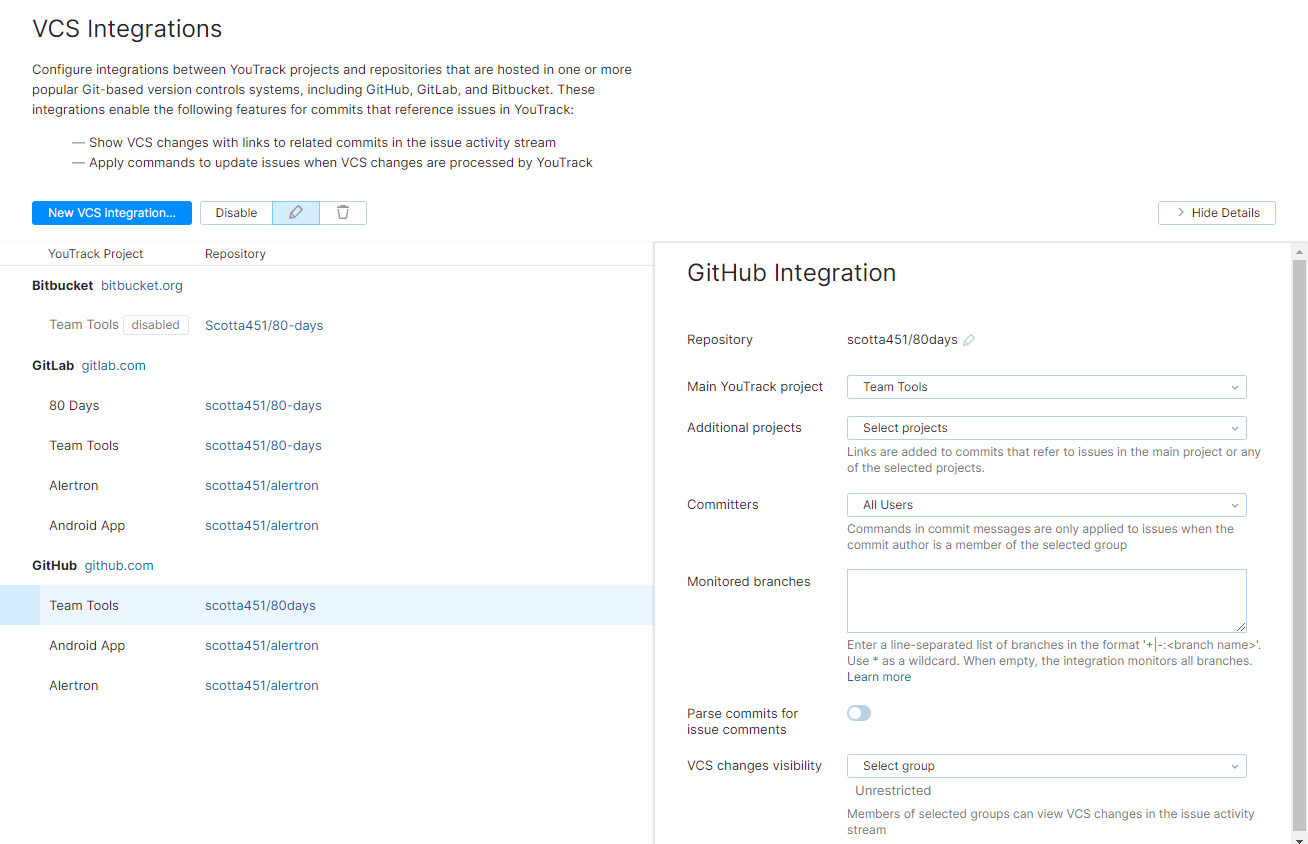Click New VCS integration button
This screenshot has height=844, width=1308.
coord(112,213)
